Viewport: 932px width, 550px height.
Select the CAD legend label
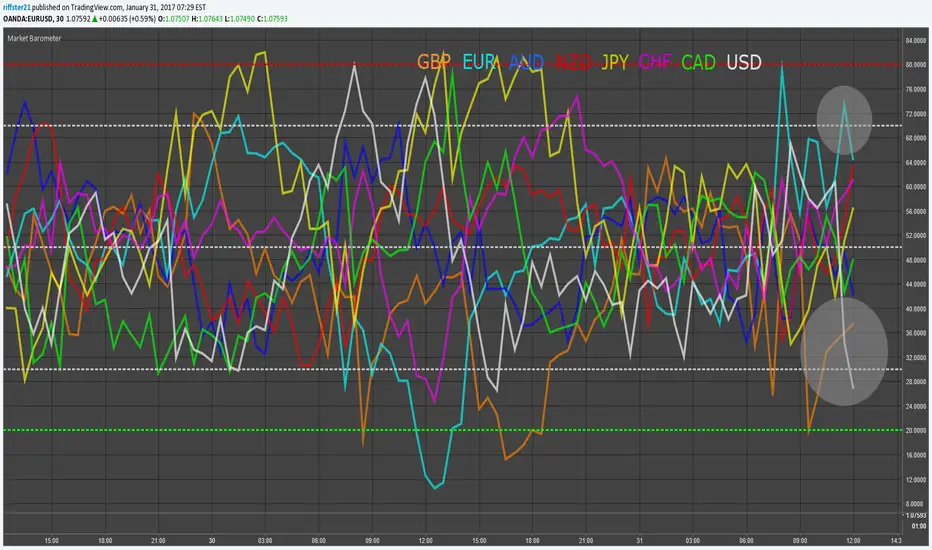point(698,62)
